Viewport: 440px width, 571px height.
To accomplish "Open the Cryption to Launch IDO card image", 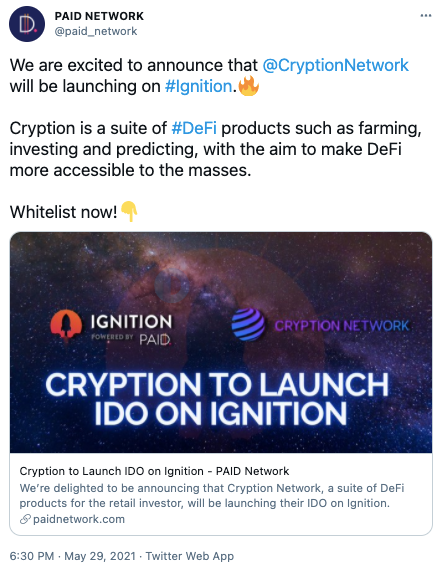I will 221,342.
